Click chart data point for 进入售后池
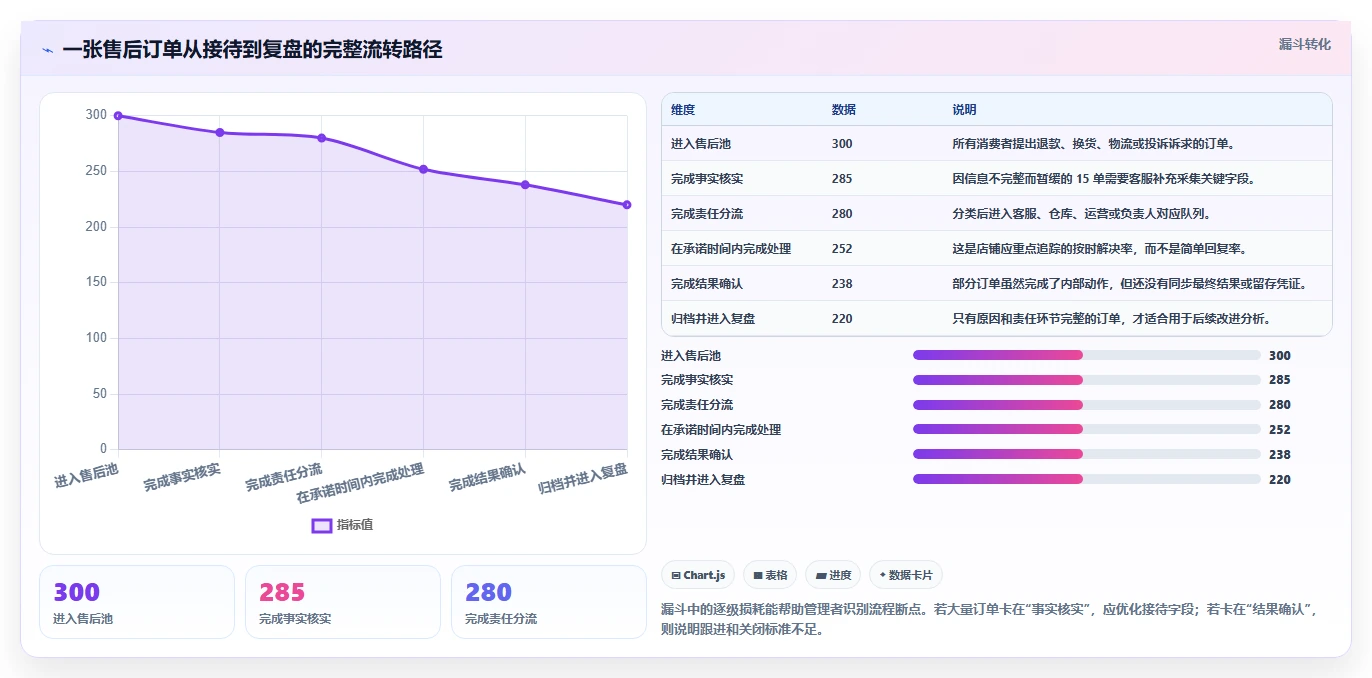 [x=118, y=115]
